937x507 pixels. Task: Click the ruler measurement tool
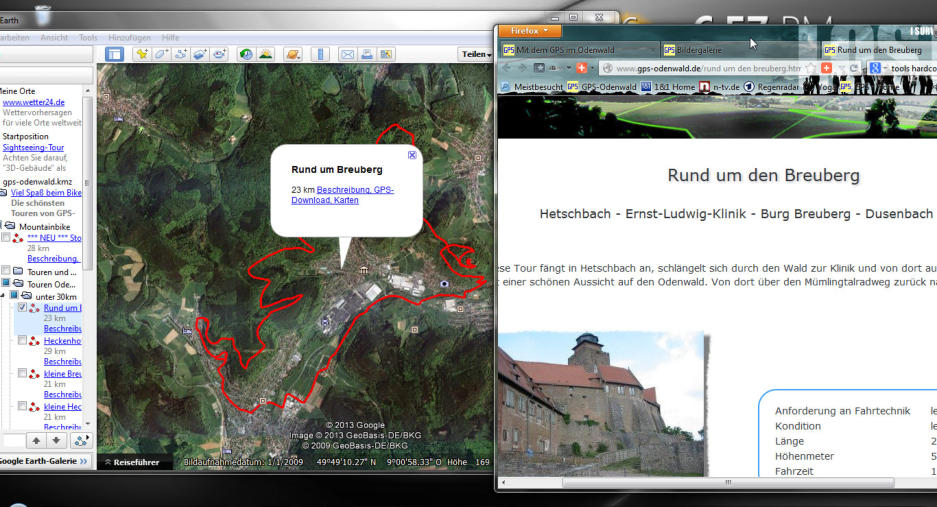click(x=320, y=54)
